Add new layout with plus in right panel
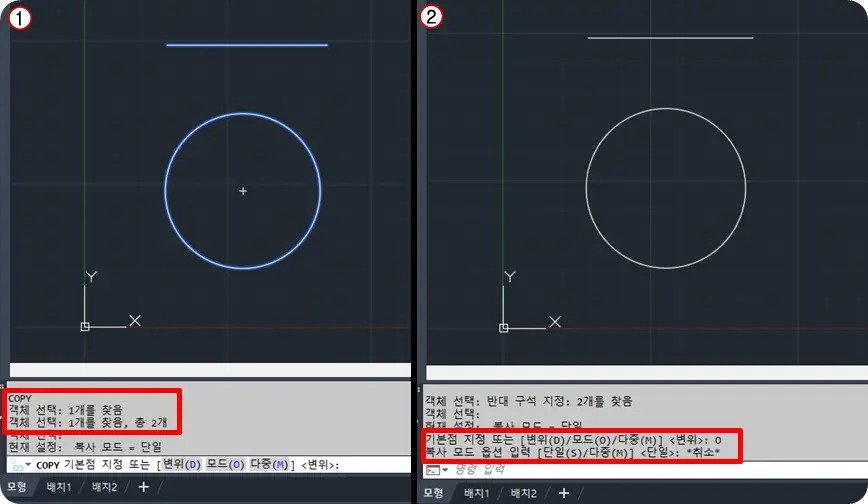The height and width of the screenshot is (504, 868). click(x=564, y=493)
